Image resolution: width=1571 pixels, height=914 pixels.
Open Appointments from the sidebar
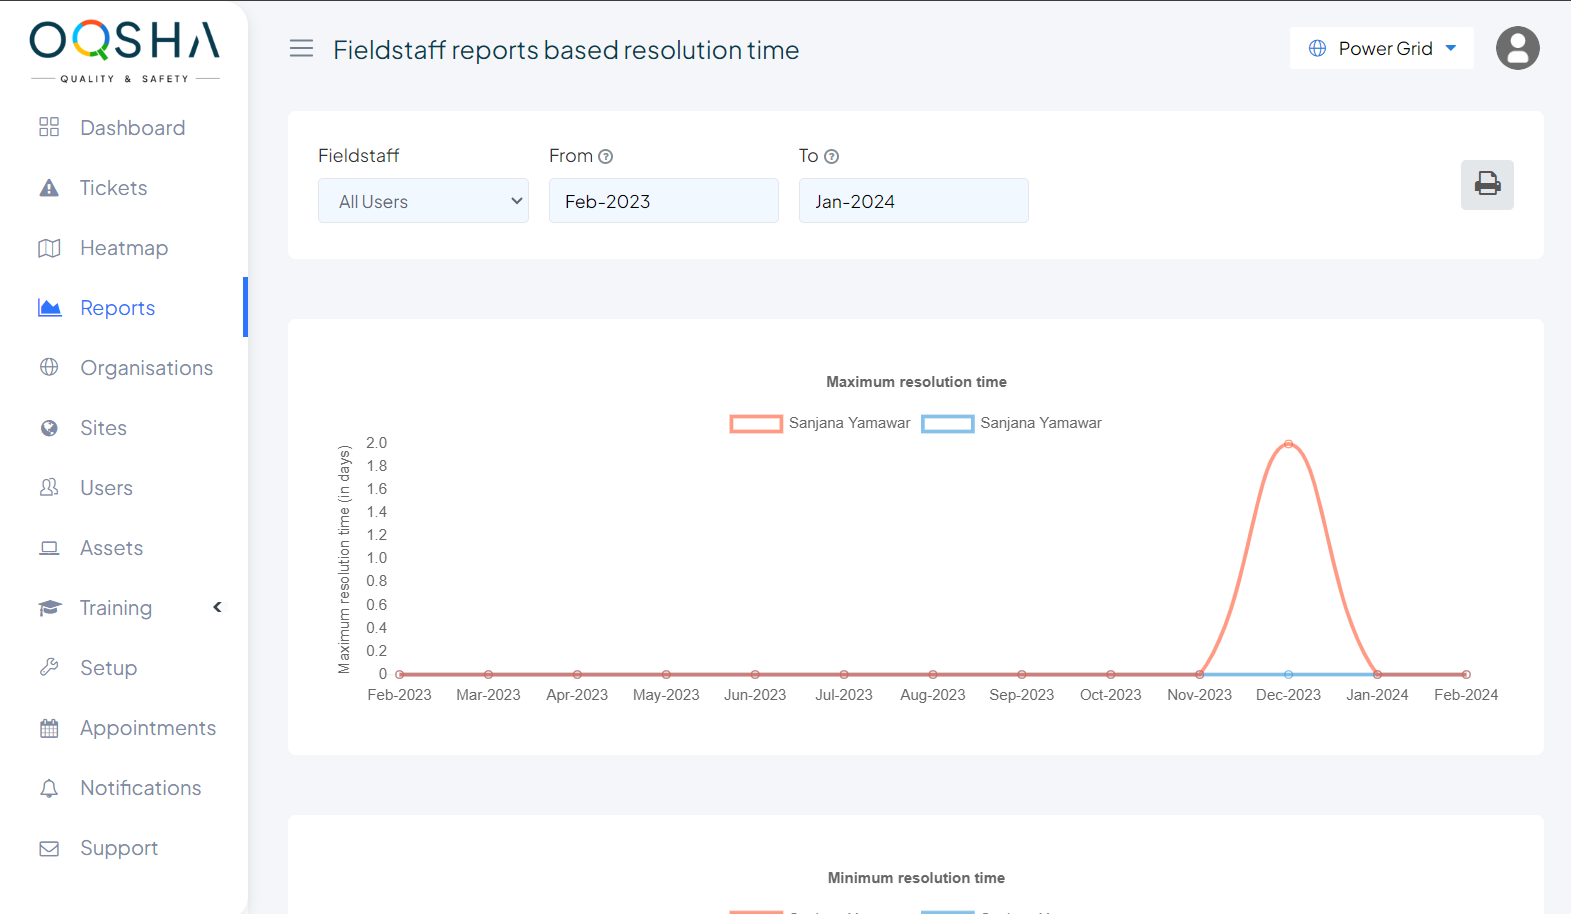coord(147,728)
